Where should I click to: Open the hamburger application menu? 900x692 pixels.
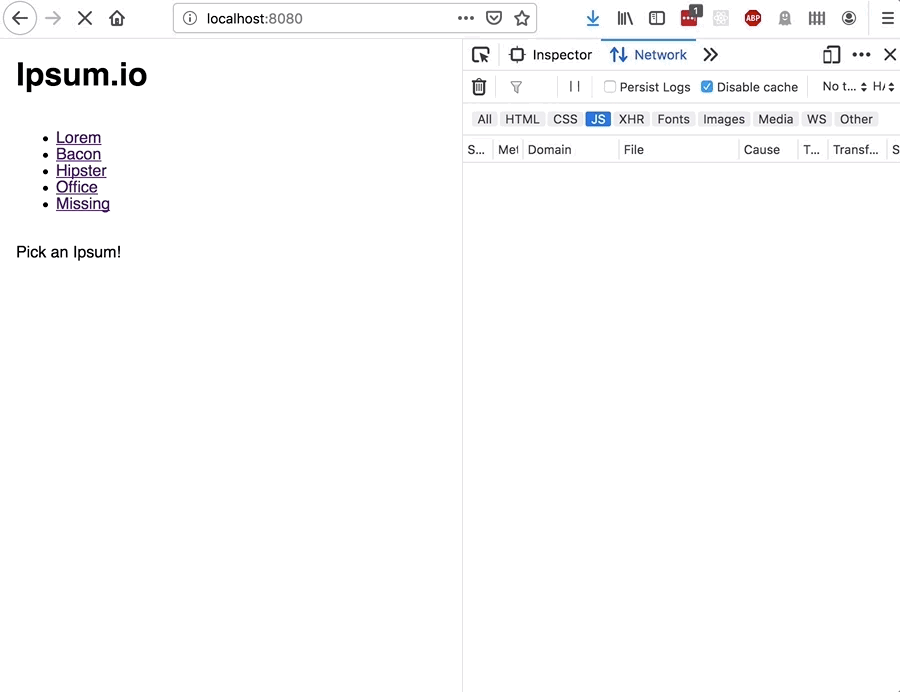[x=887, y=18]
